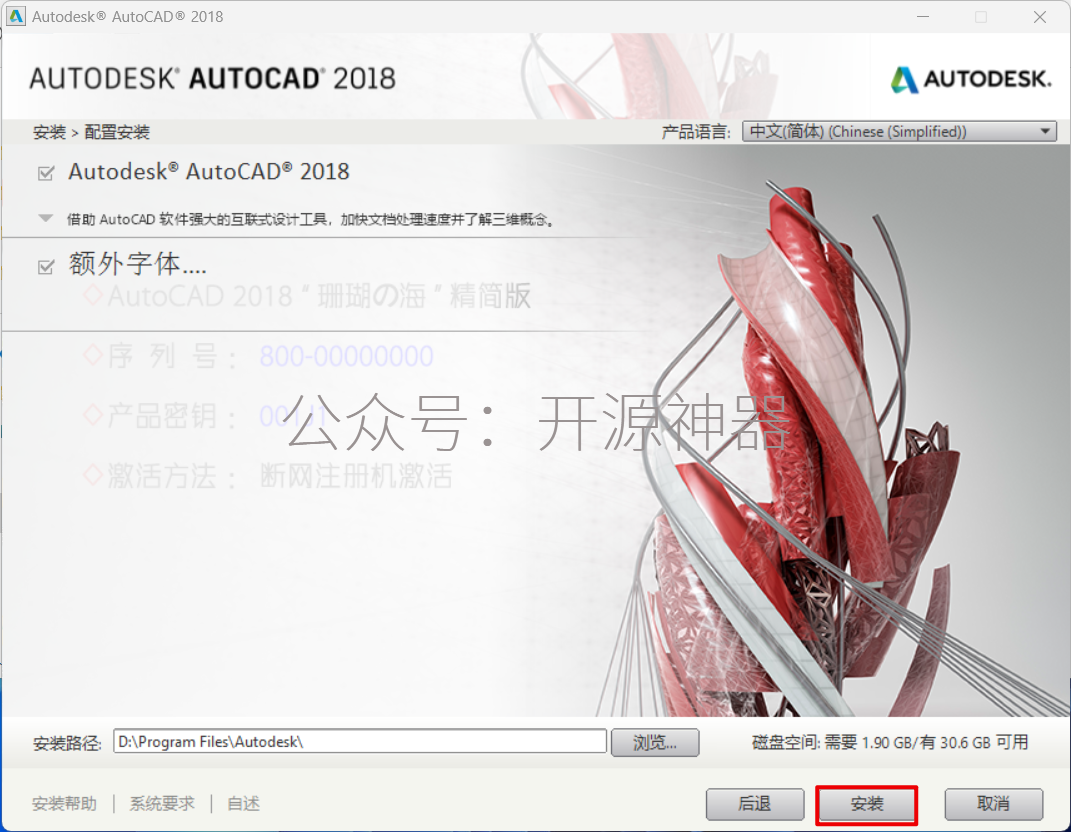The height and width of the screenshot is (832, 1071).
Task: Focus the 安装路径 install path field
Action: point(360,742)
